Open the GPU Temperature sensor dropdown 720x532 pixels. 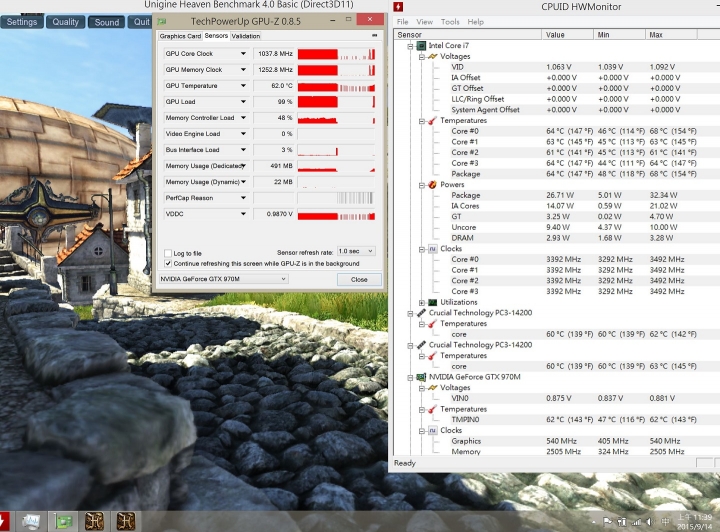coord(243,86)
